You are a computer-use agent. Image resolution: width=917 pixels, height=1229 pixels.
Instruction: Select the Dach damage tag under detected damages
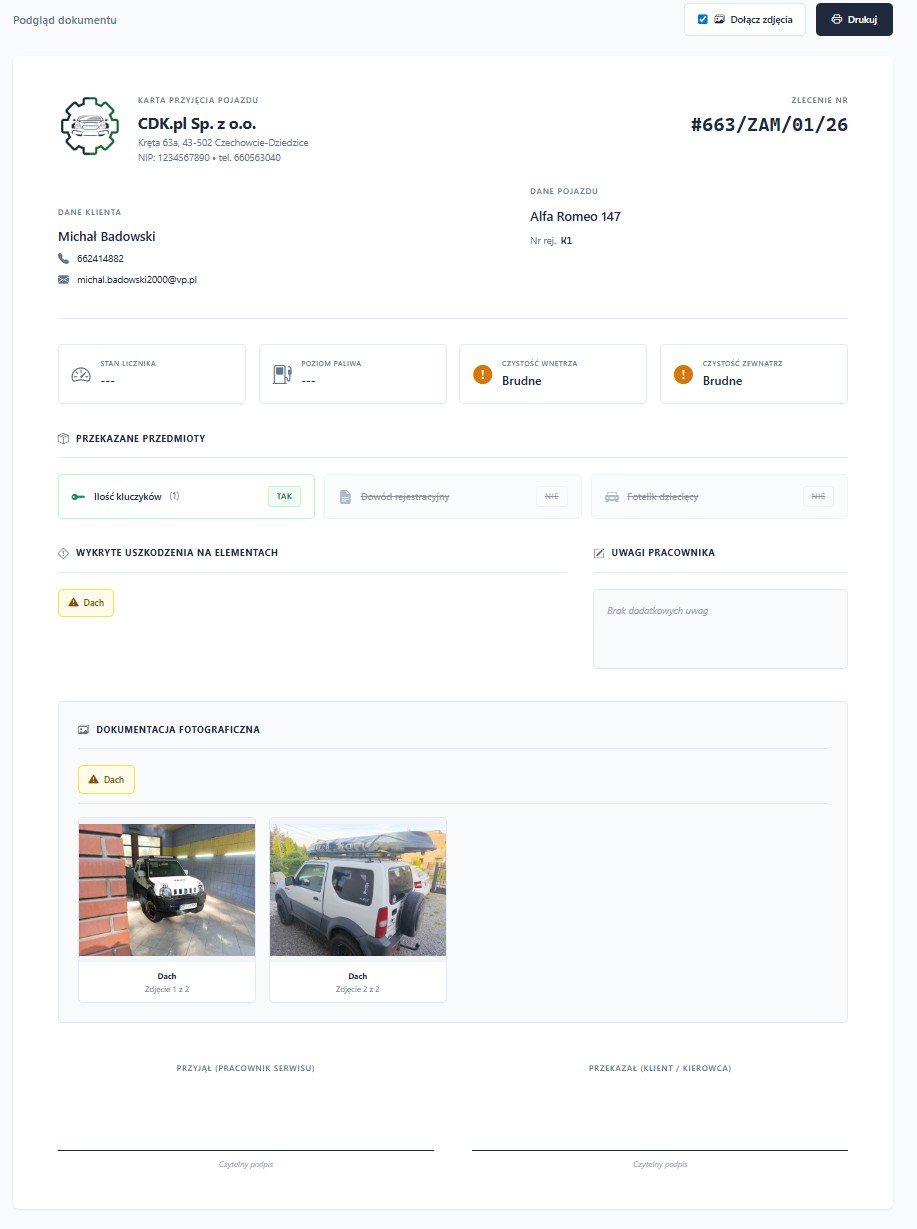click(x=86, y=603)
